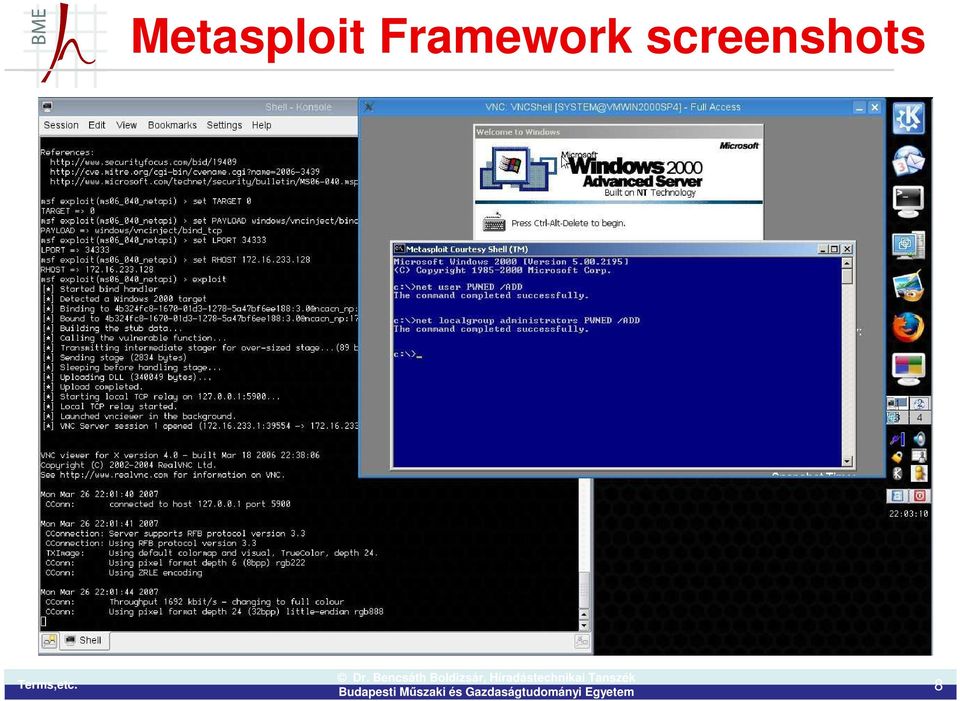Click the purple plug tray icon
This screenshot has width=960, height=701.
tap(898, 439)
